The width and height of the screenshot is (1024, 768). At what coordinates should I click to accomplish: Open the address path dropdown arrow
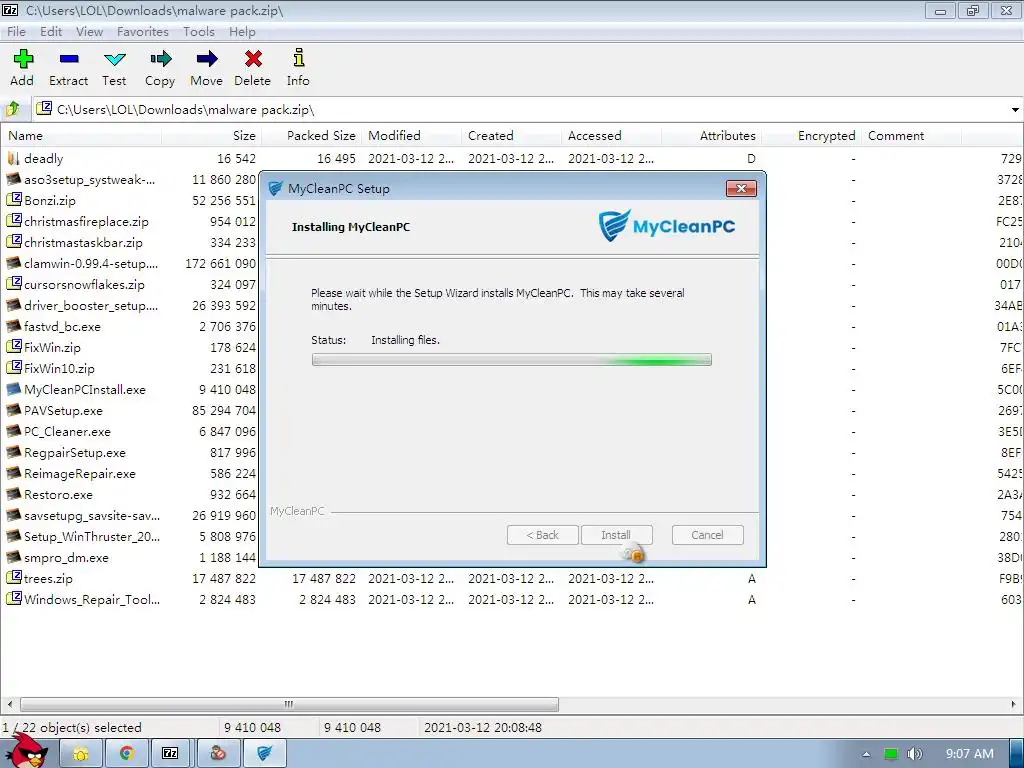1015,109
